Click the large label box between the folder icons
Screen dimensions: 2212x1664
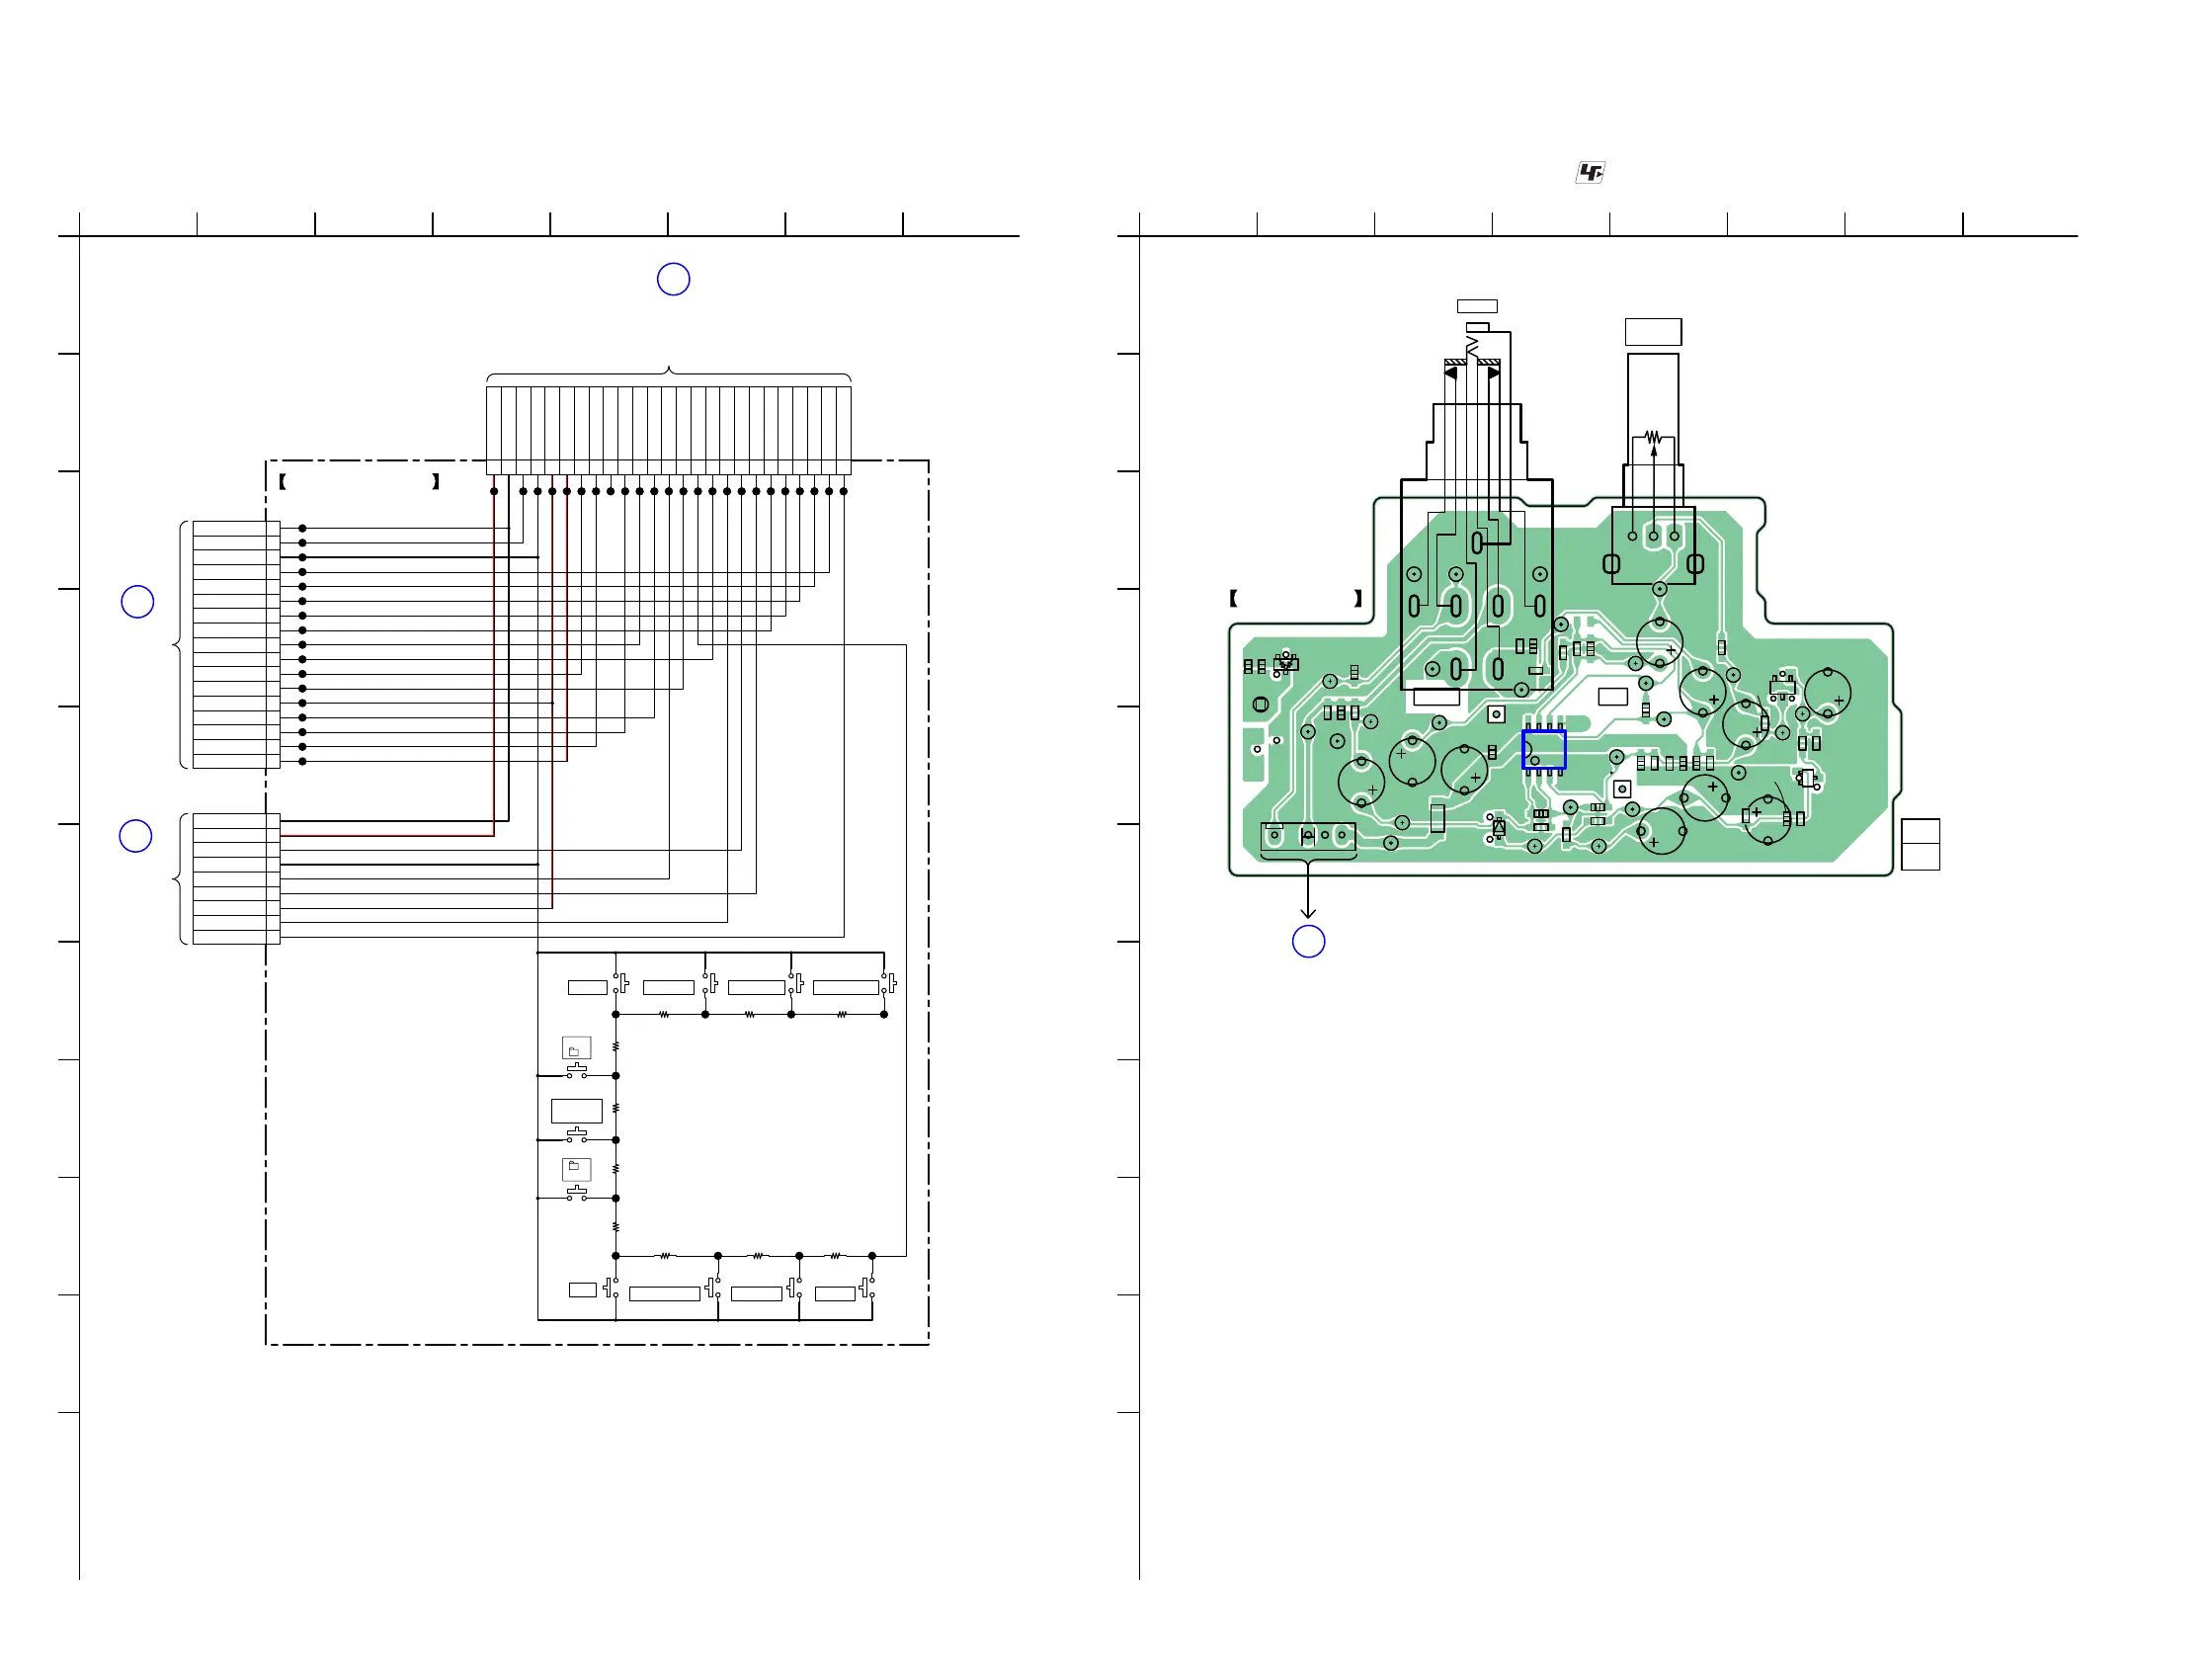pyautogui.click(x=577, y=1111)
